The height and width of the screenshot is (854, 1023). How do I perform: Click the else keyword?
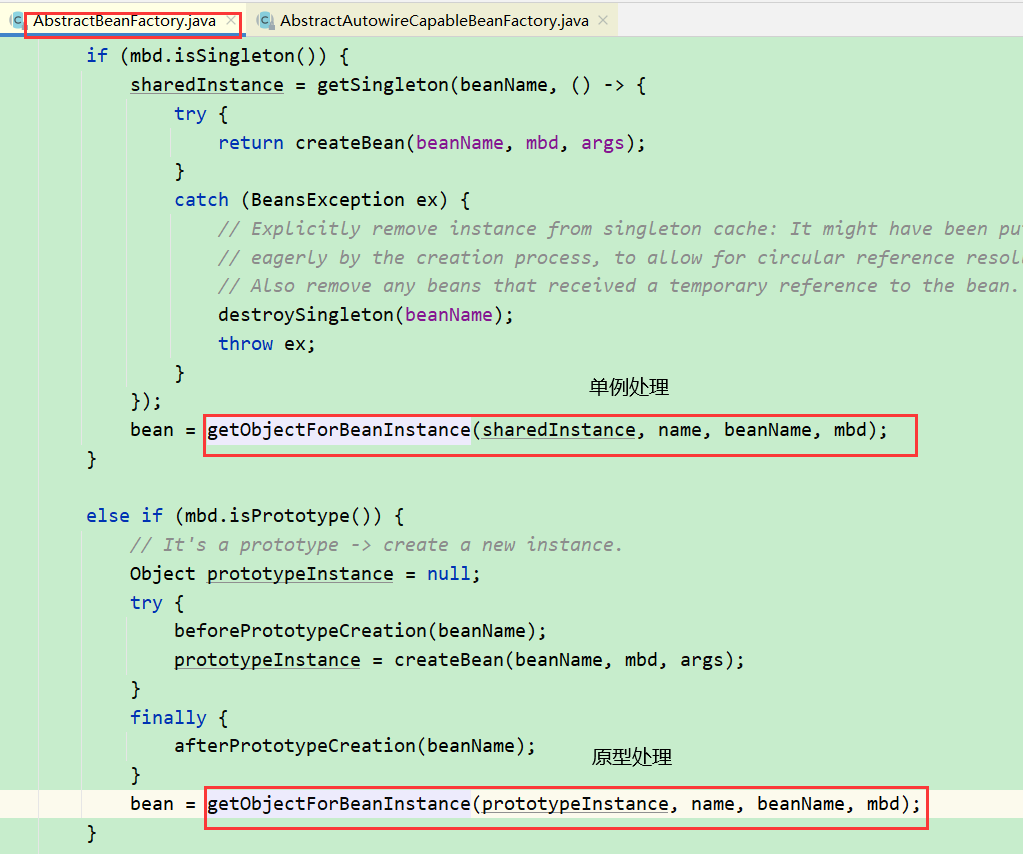pyautogui.click(x=108, y=516)
